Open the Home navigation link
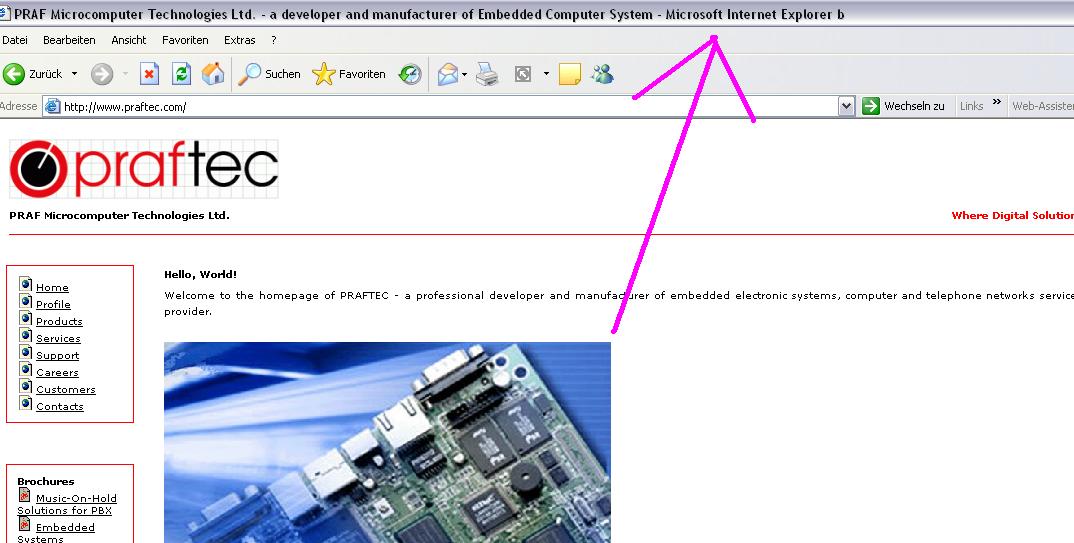 pyautogui.click(x=52, y=288)
